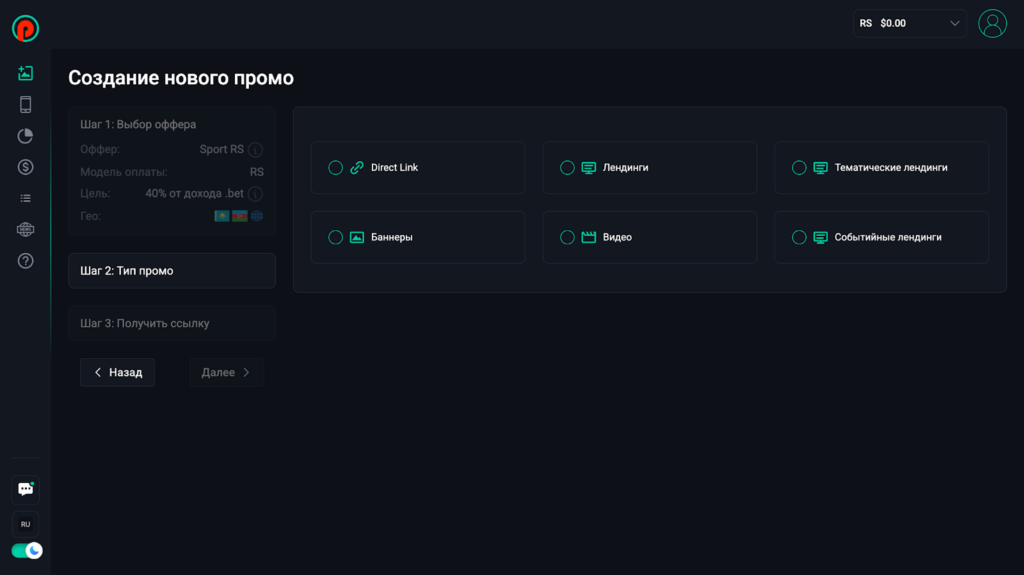Select the Тематические лендинги radio button
This screenshot has height=575, width=1024.
799,168
